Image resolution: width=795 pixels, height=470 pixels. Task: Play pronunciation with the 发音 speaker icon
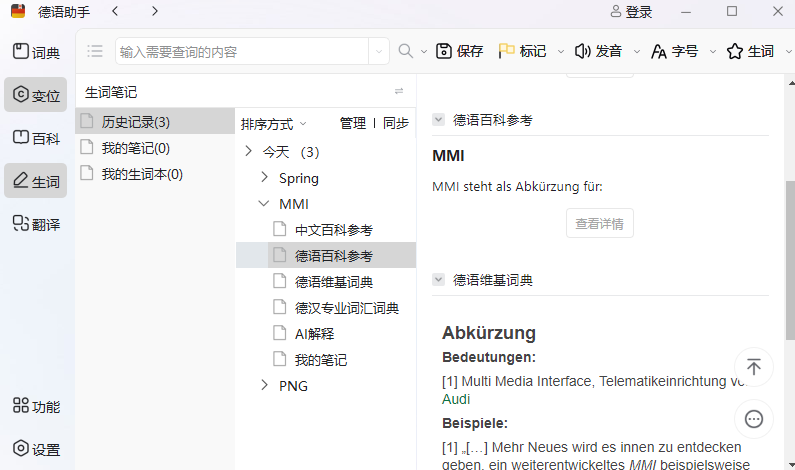coord(582,51)
